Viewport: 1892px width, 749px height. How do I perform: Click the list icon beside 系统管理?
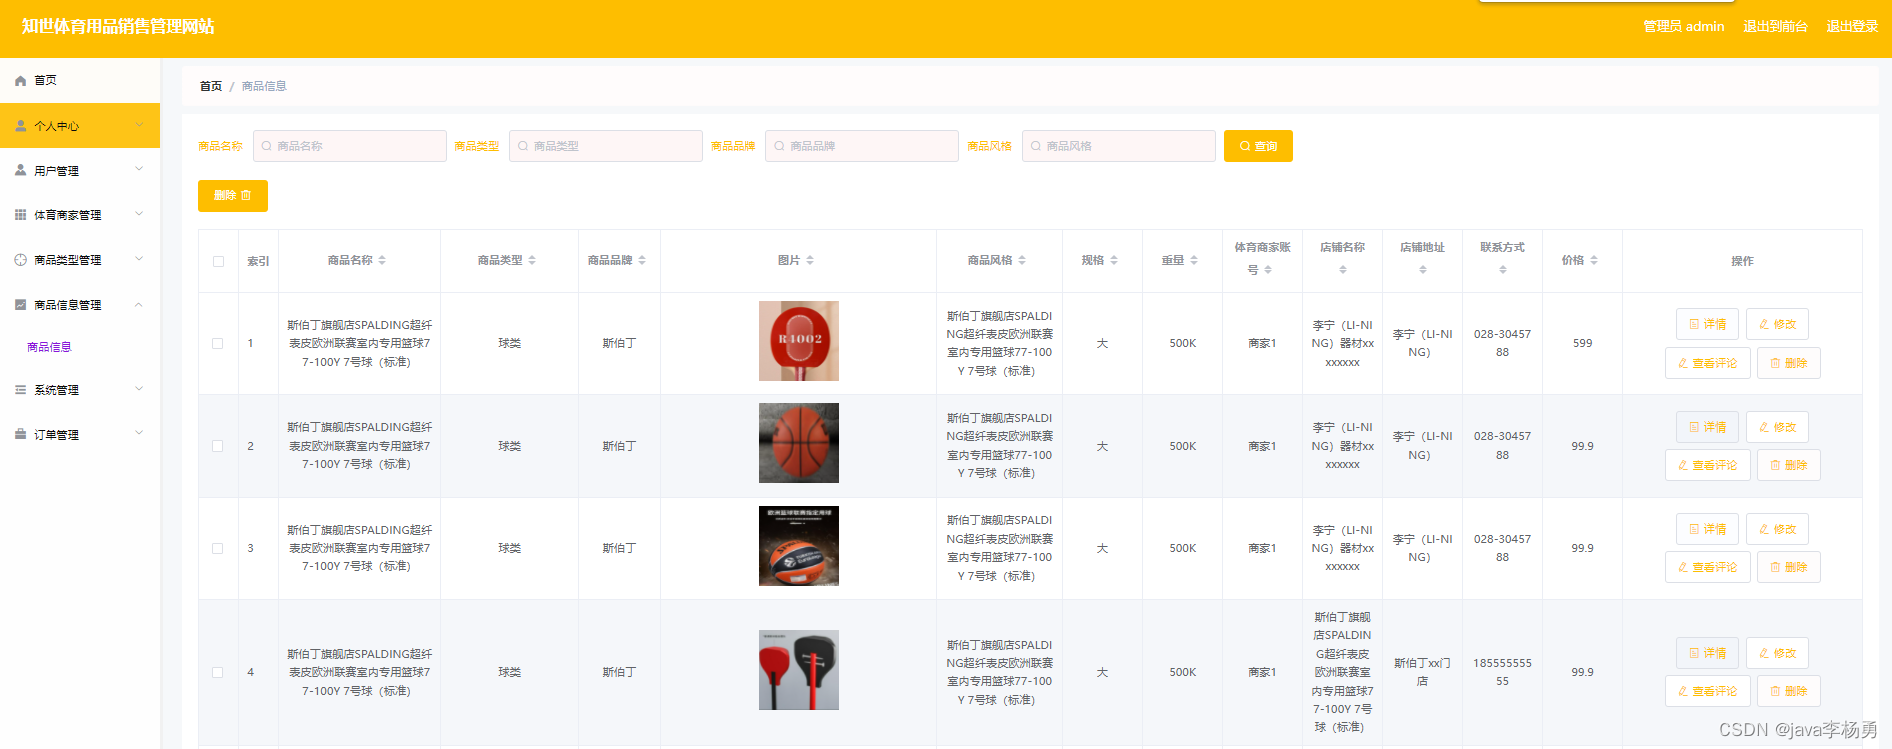pyautogui.click(x=20, y=390)
